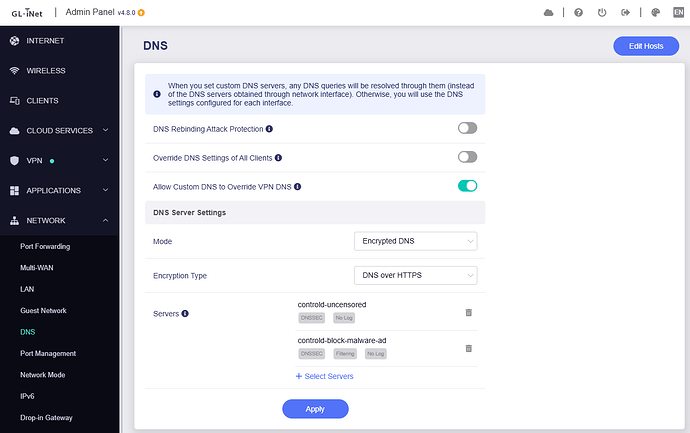Click the Select Servers link
This screenshot has height=433, width=690.
tap(324, 376)
